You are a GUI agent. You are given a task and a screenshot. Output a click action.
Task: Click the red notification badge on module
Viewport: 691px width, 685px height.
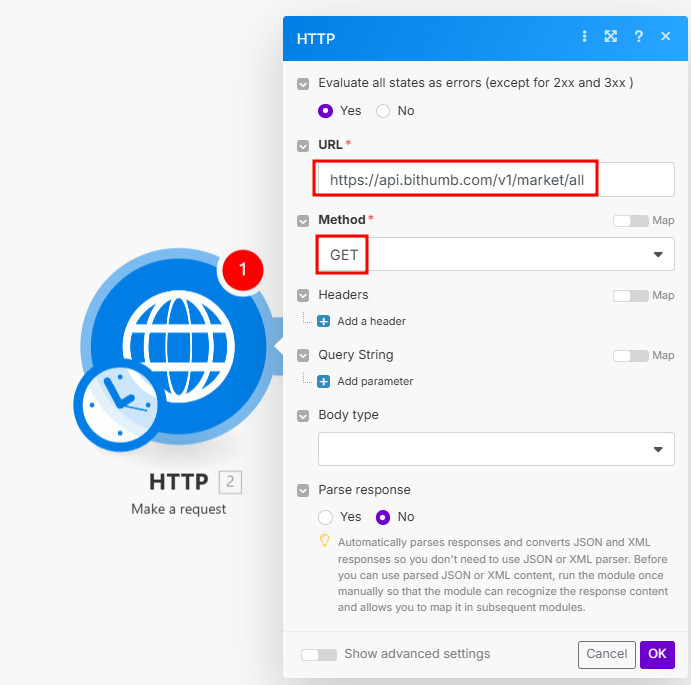point(241,270)
